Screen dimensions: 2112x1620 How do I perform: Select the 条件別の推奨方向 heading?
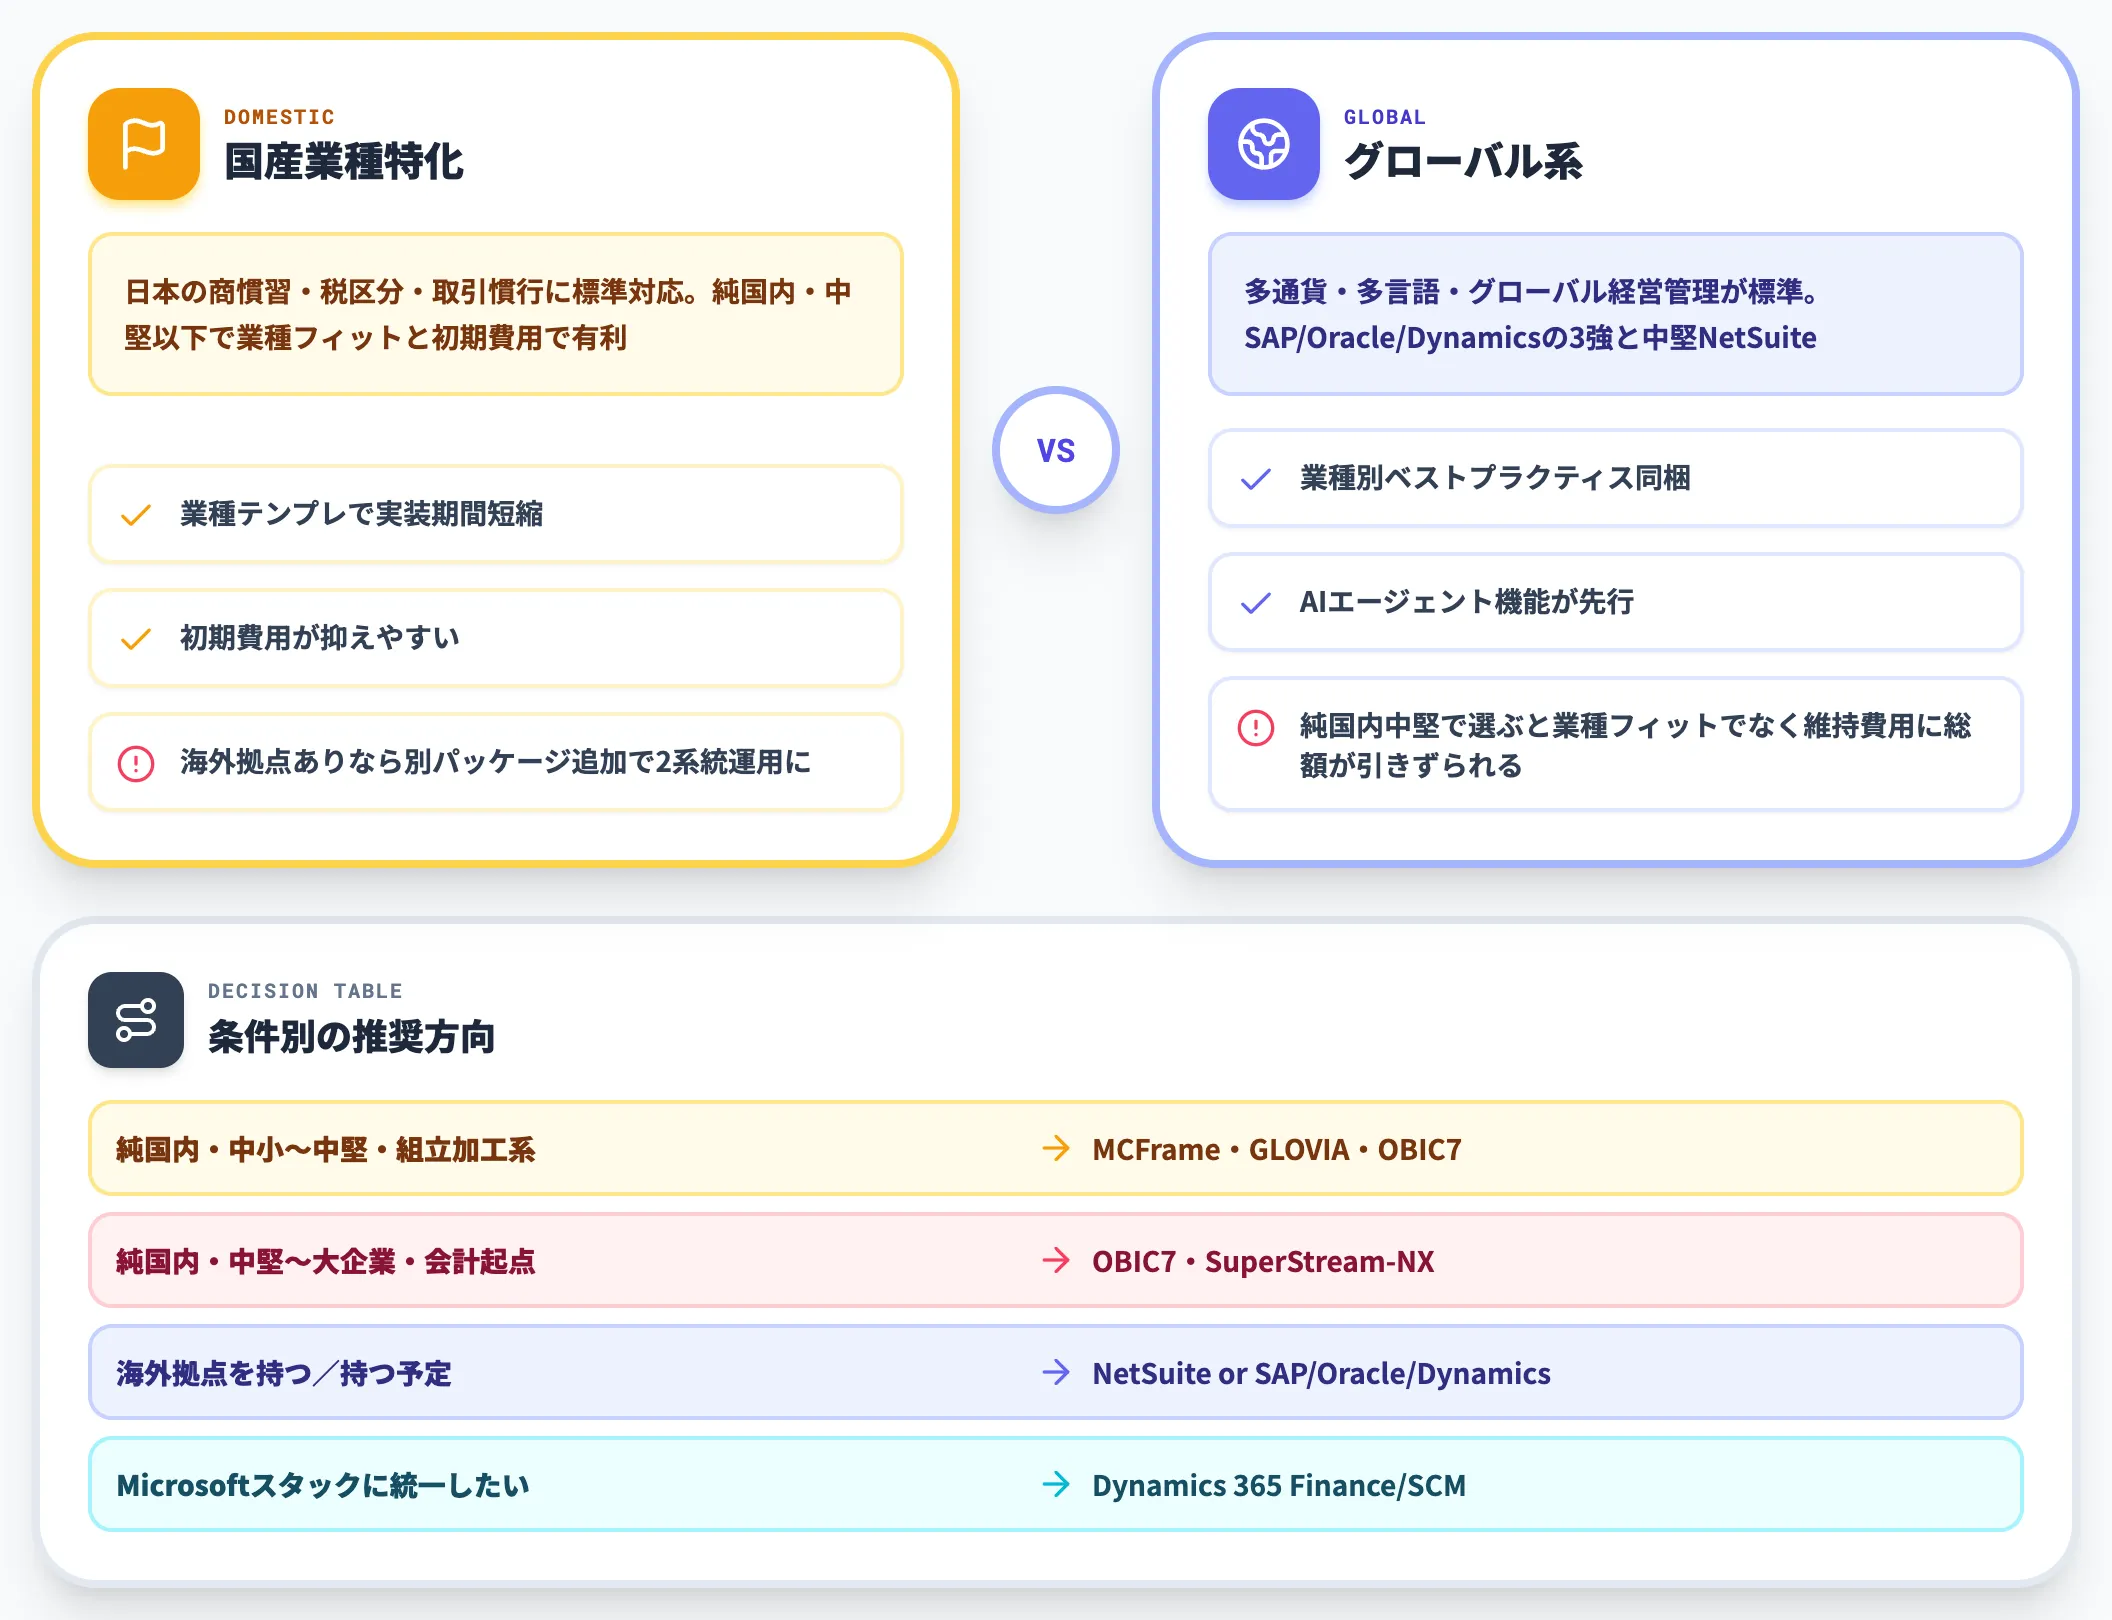click(351, 1037)
